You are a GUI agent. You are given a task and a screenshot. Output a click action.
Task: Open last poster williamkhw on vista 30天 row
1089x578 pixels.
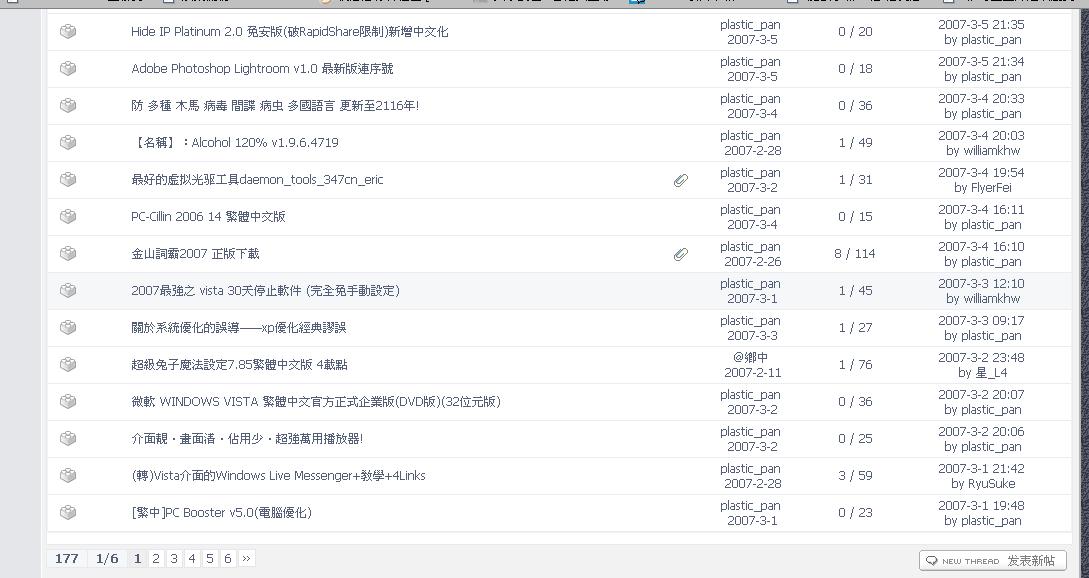(x=991, y=299)
